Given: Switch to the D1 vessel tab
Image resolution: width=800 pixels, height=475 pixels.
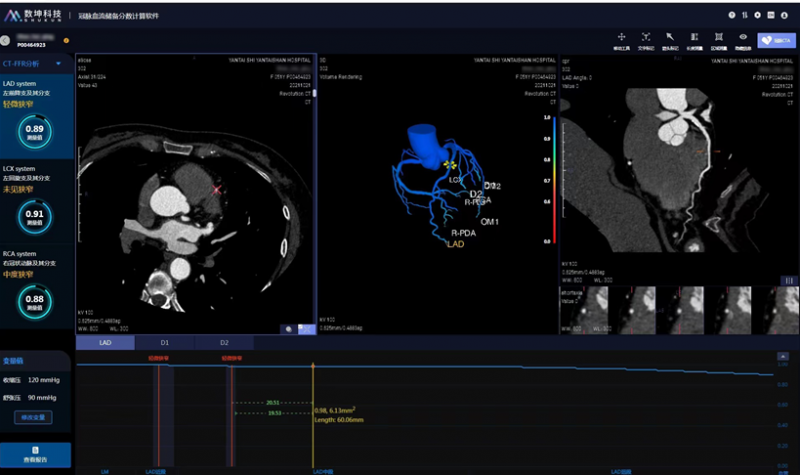Looking at the screenshot, I should pyautogui.click(x=165, y=343).
